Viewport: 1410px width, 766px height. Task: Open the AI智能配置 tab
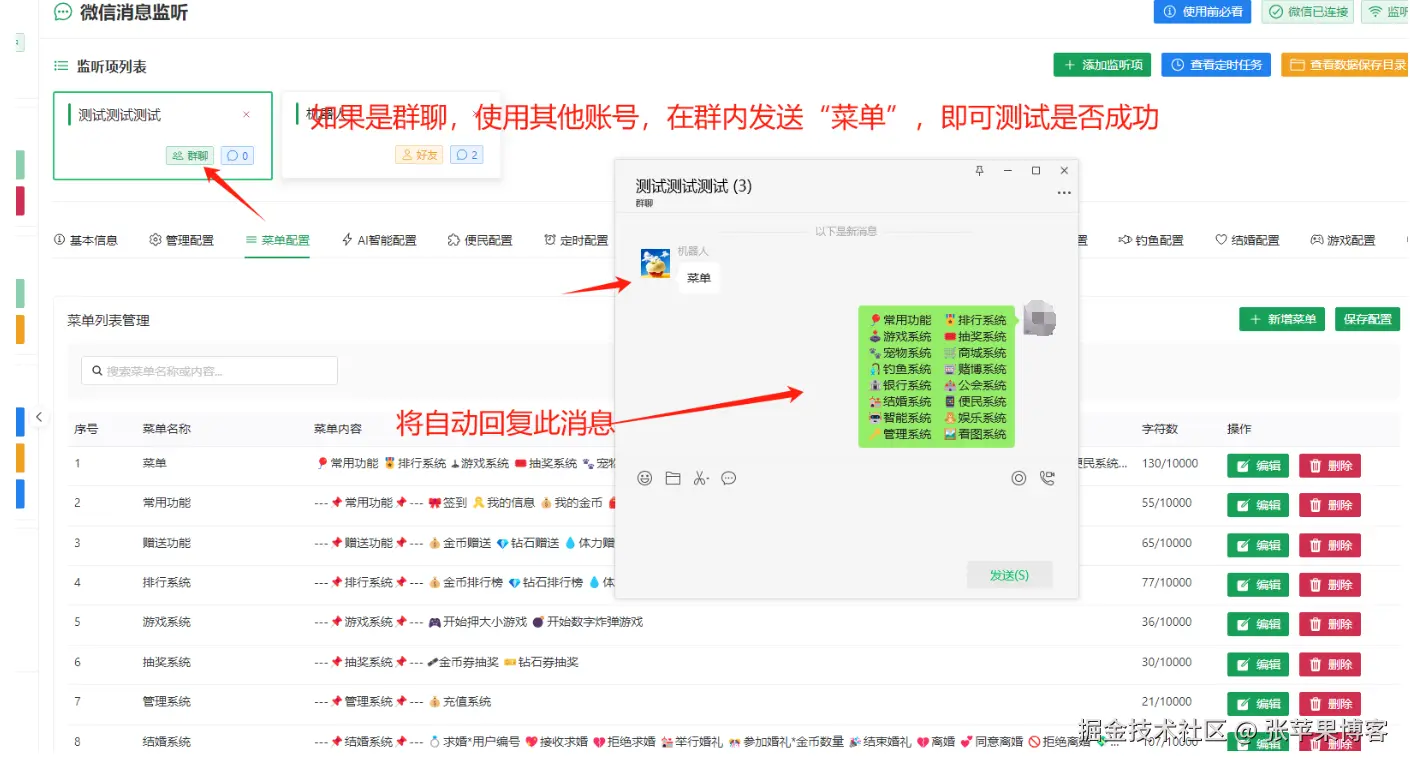(379, 240)
